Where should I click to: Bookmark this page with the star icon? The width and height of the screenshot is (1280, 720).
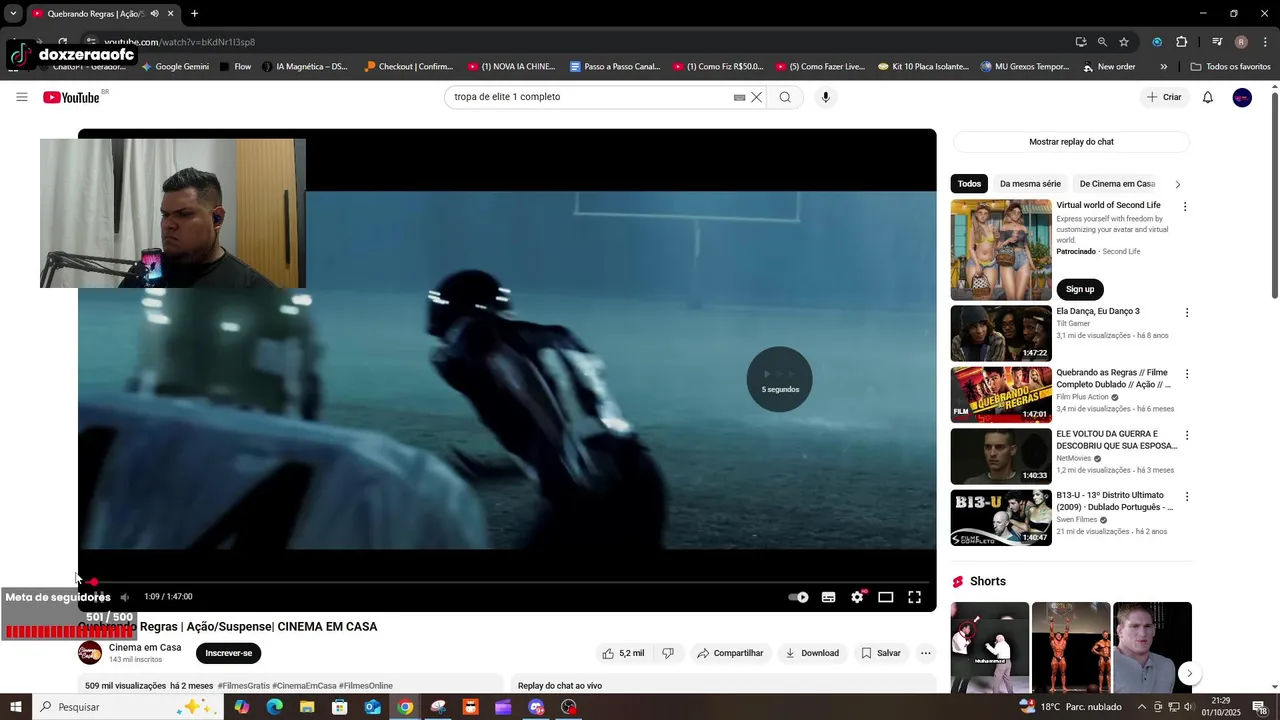pyautogui.click(x=1124, y=42)
